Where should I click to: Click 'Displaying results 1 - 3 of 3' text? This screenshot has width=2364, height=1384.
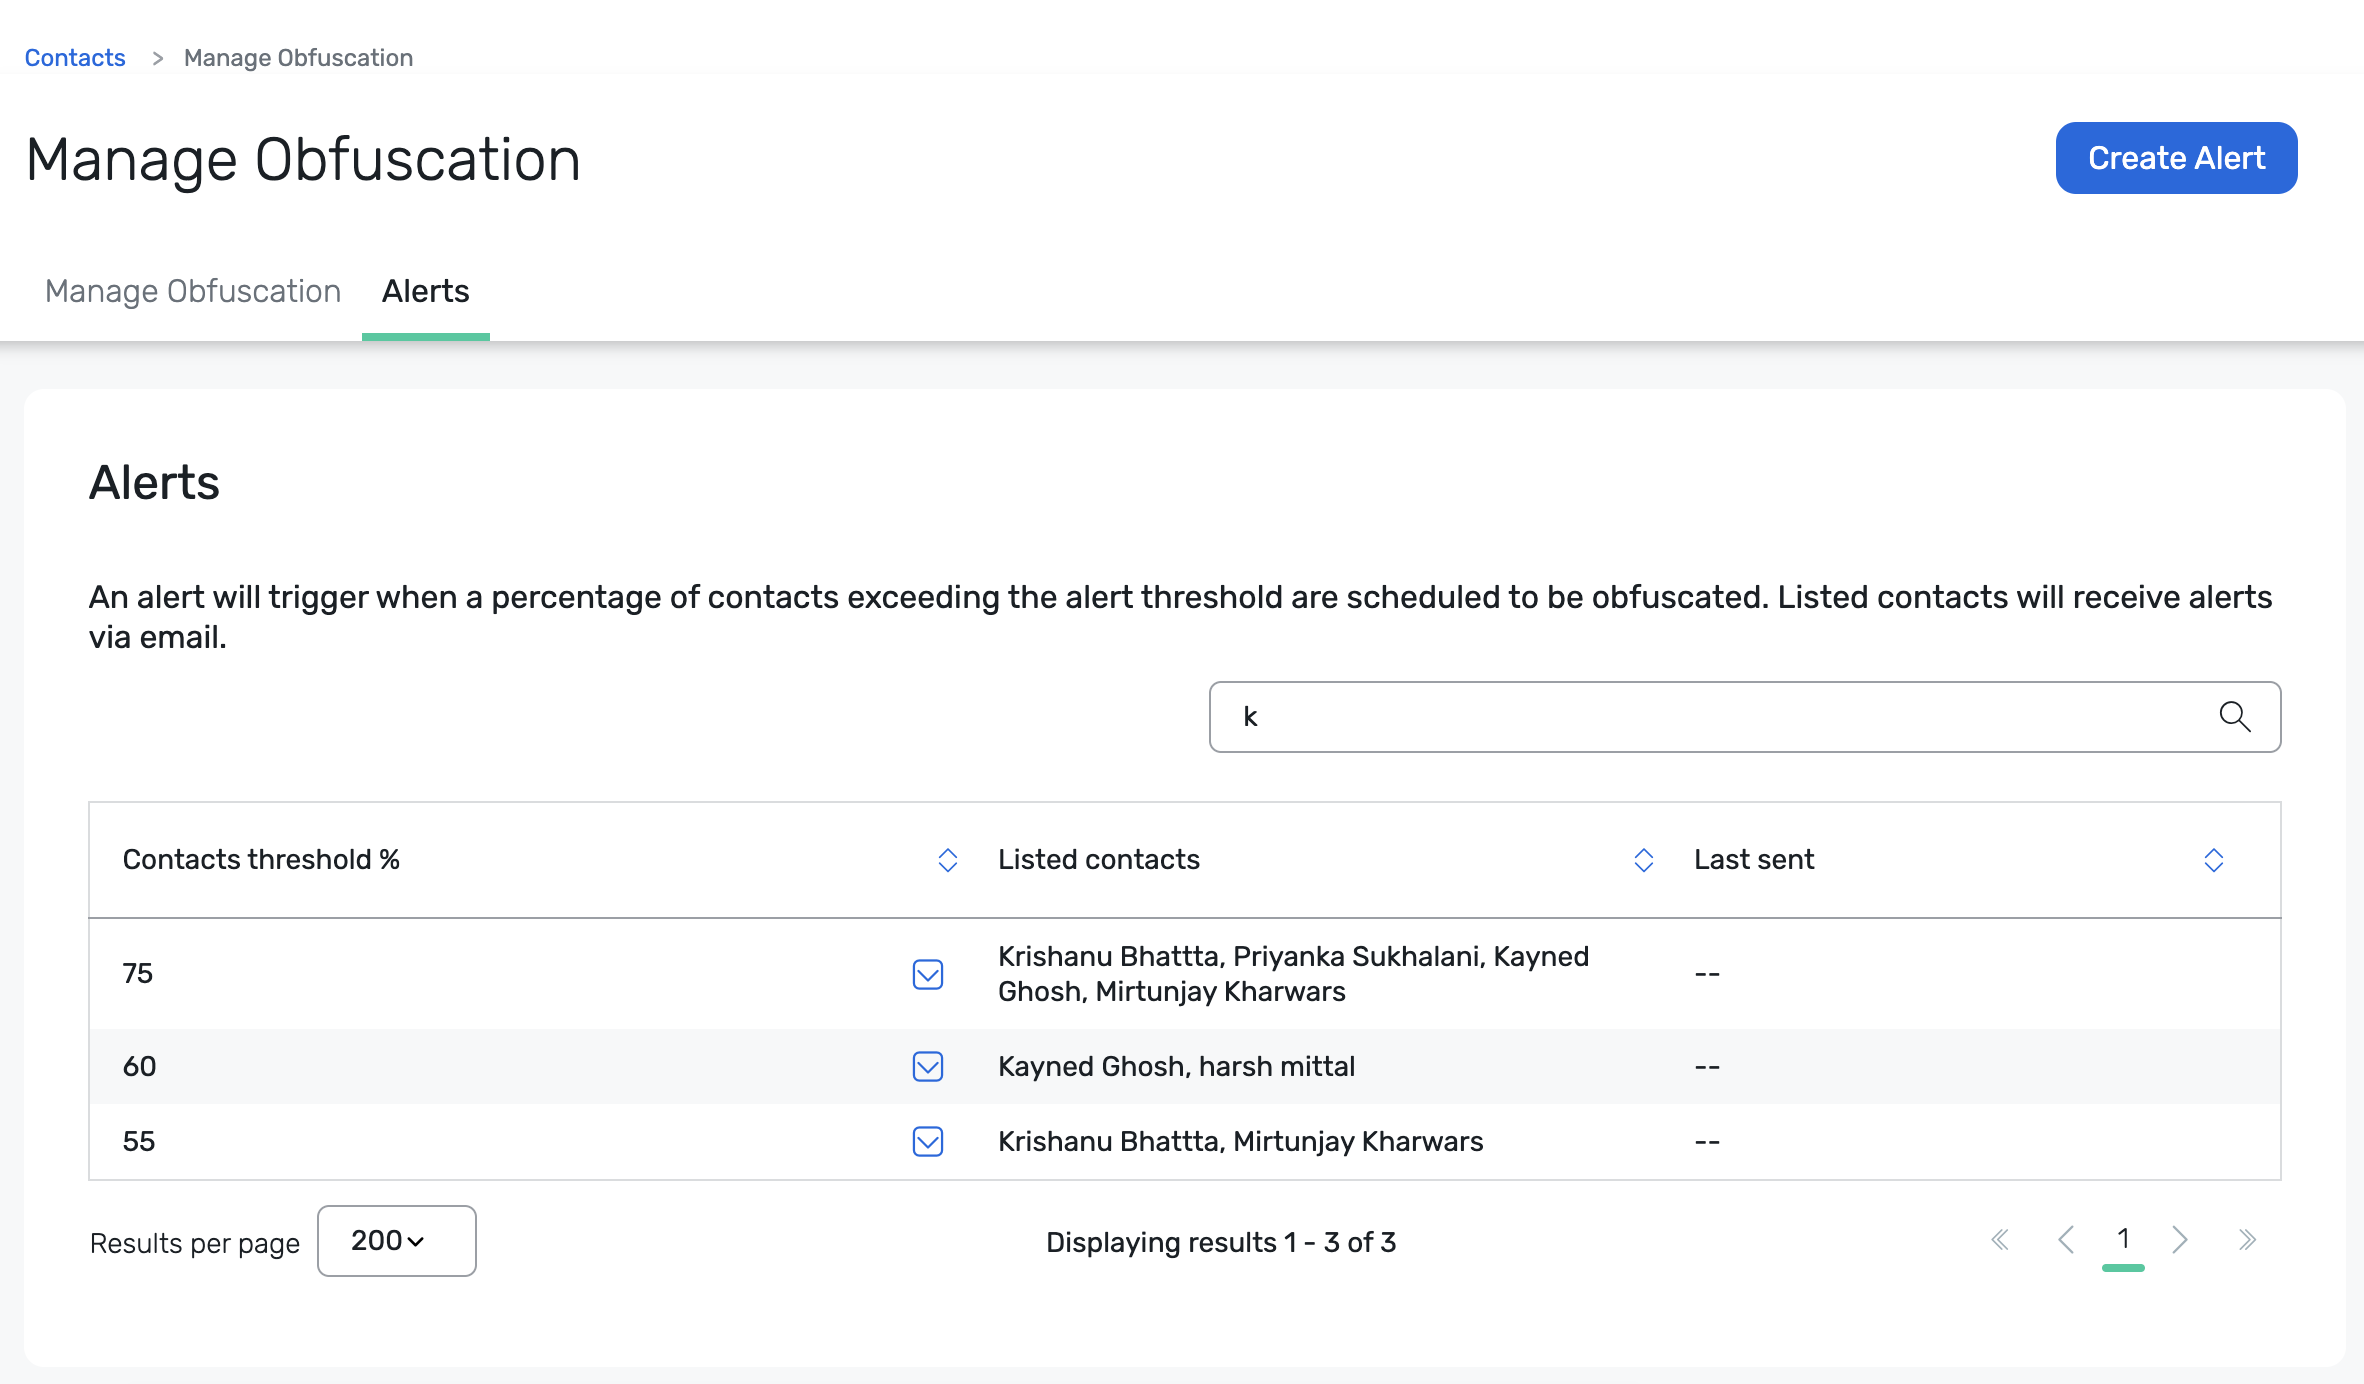pyautogui.click(x=1221, y=1242)
